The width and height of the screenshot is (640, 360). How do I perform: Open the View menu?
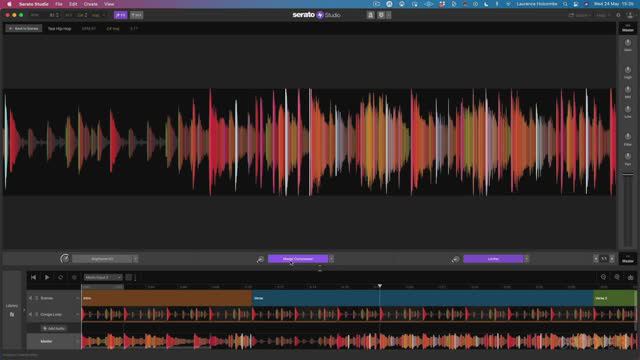109,4
